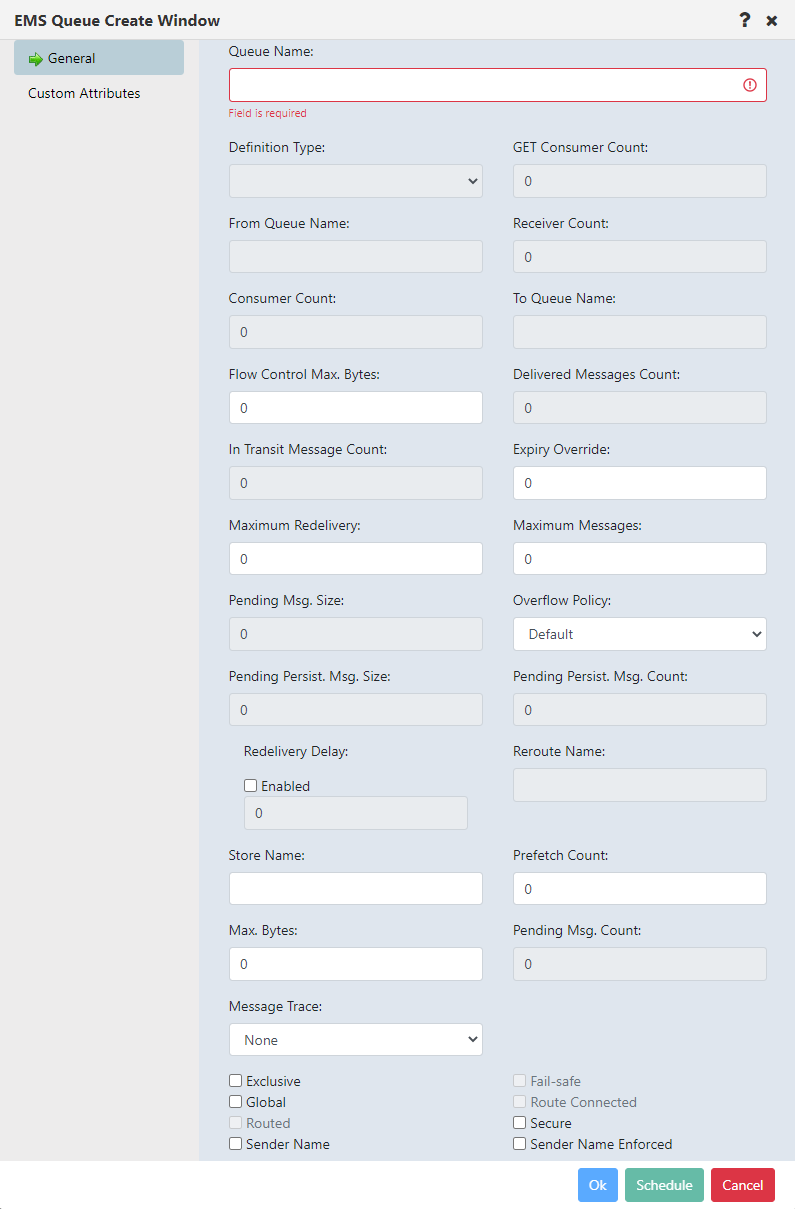This screenshot has height=1209, width=795.
Task: Close the EMS Queue Create Window
Action: (771, 20)
